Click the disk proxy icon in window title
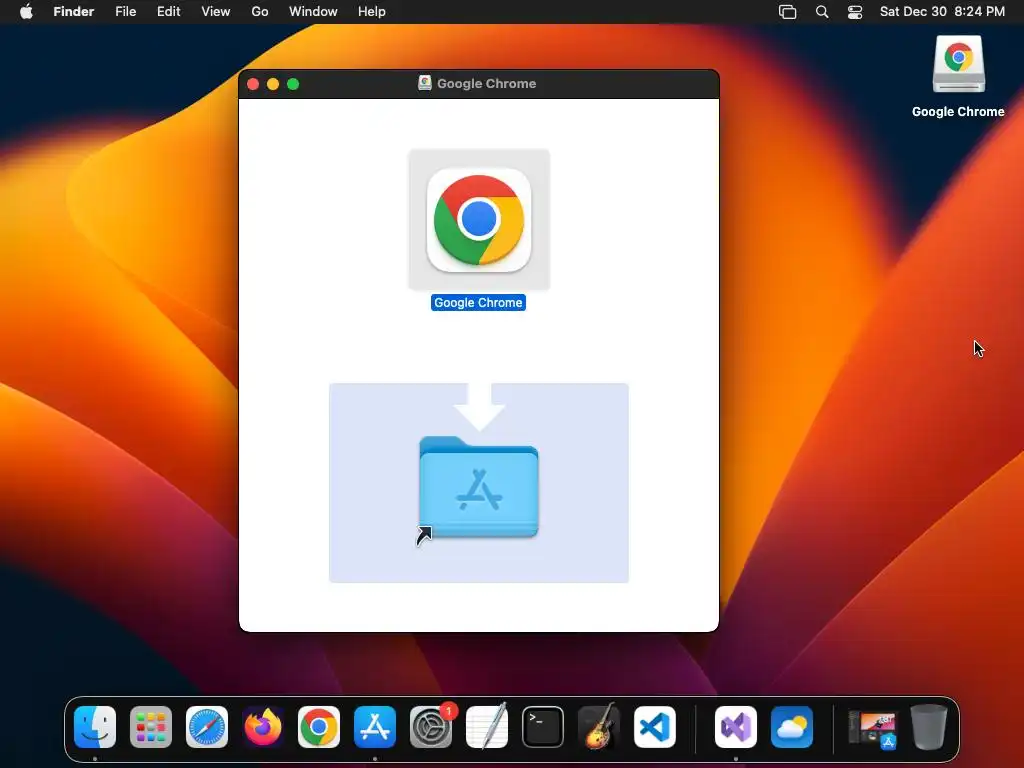Image resolution: width=1024 pixels, height=768 pixels. click(x=425, y=83)
